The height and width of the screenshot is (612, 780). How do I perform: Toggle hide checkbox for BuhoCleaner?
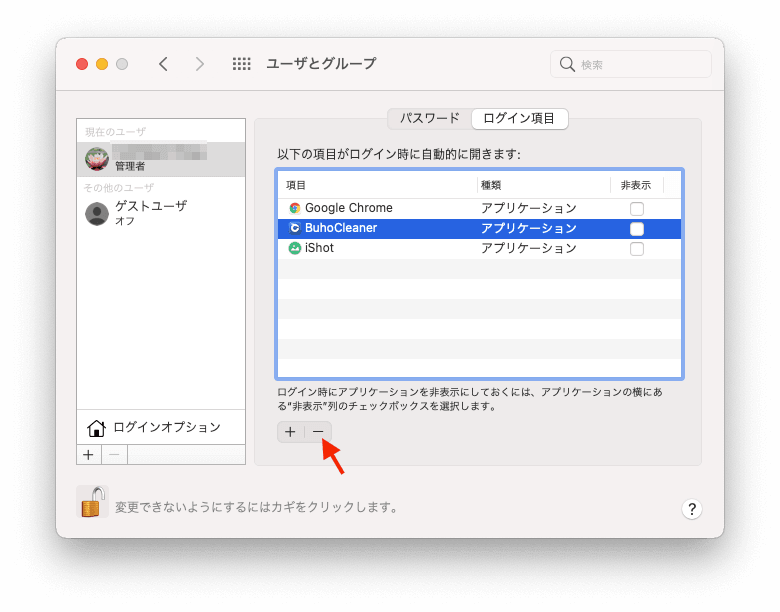(637, 229)
